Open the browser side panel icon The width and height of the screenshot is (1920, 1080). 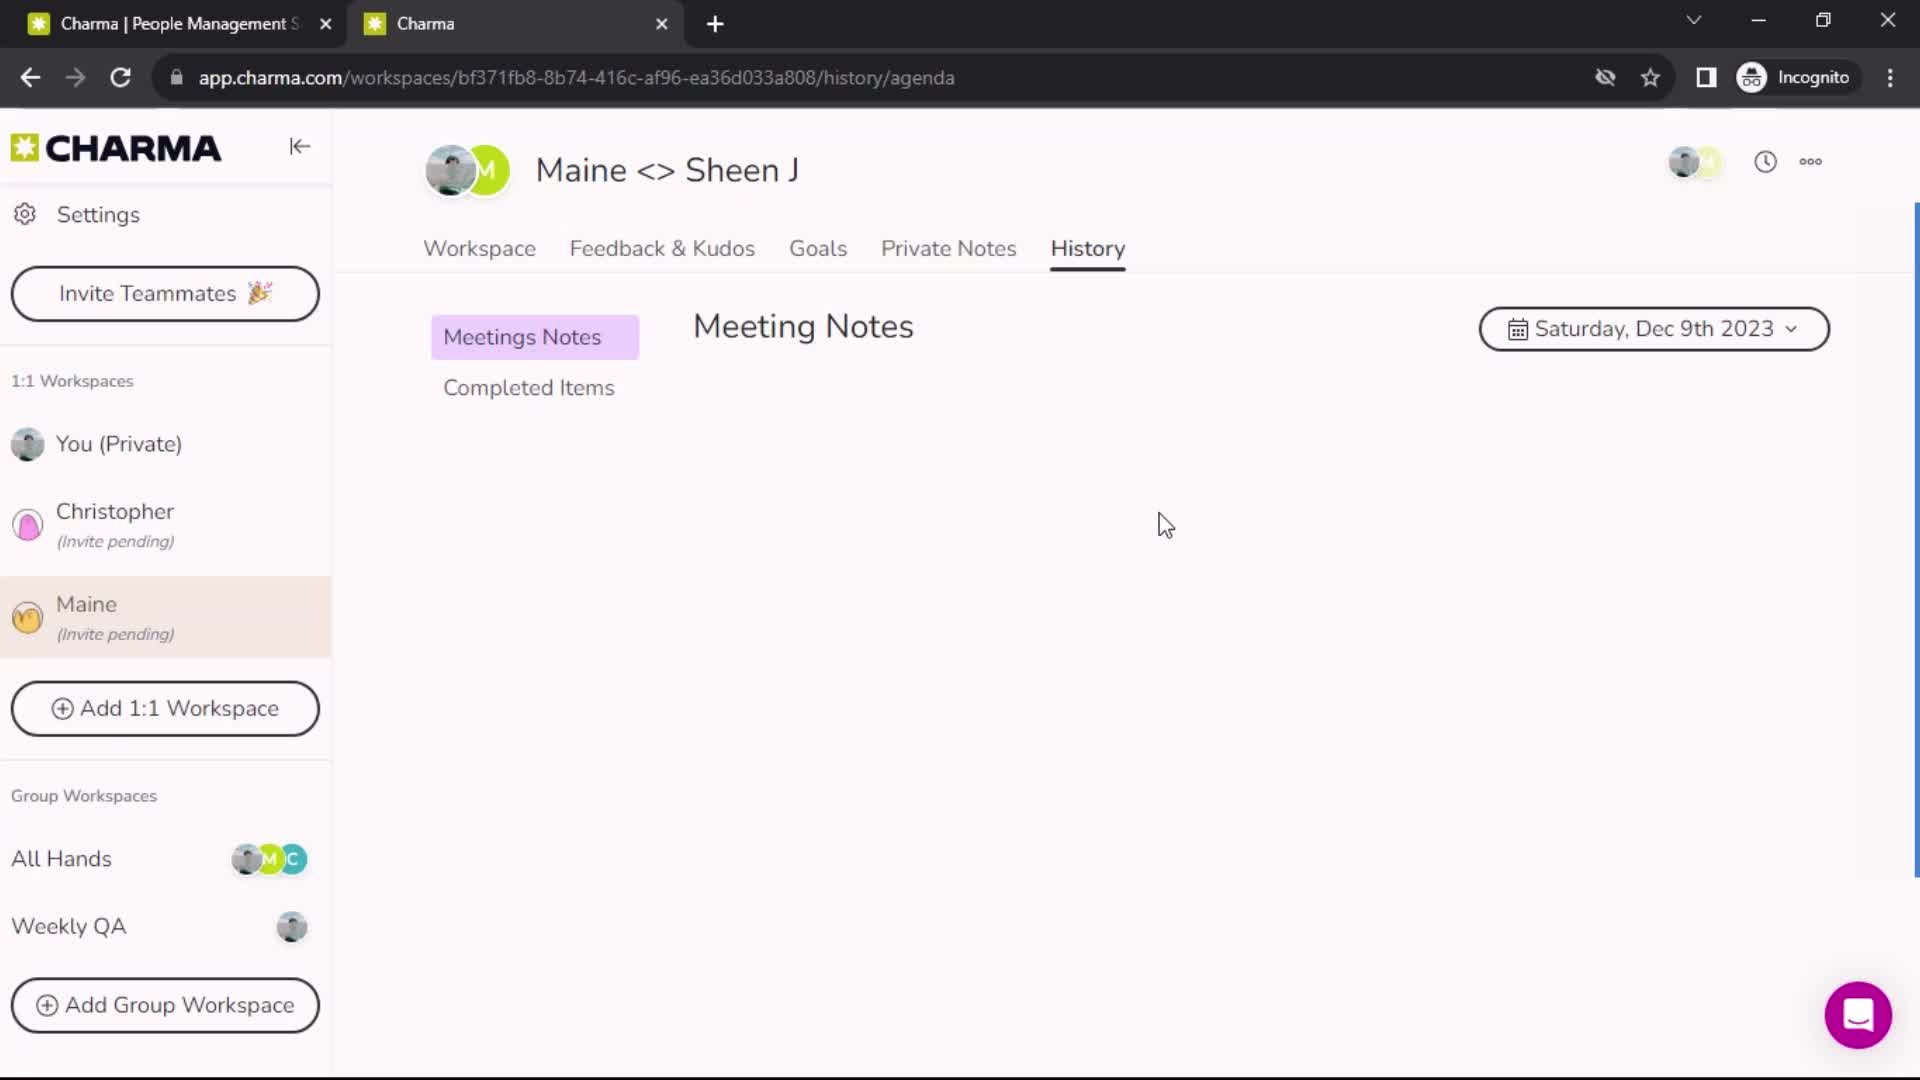tap(1706, 78)
